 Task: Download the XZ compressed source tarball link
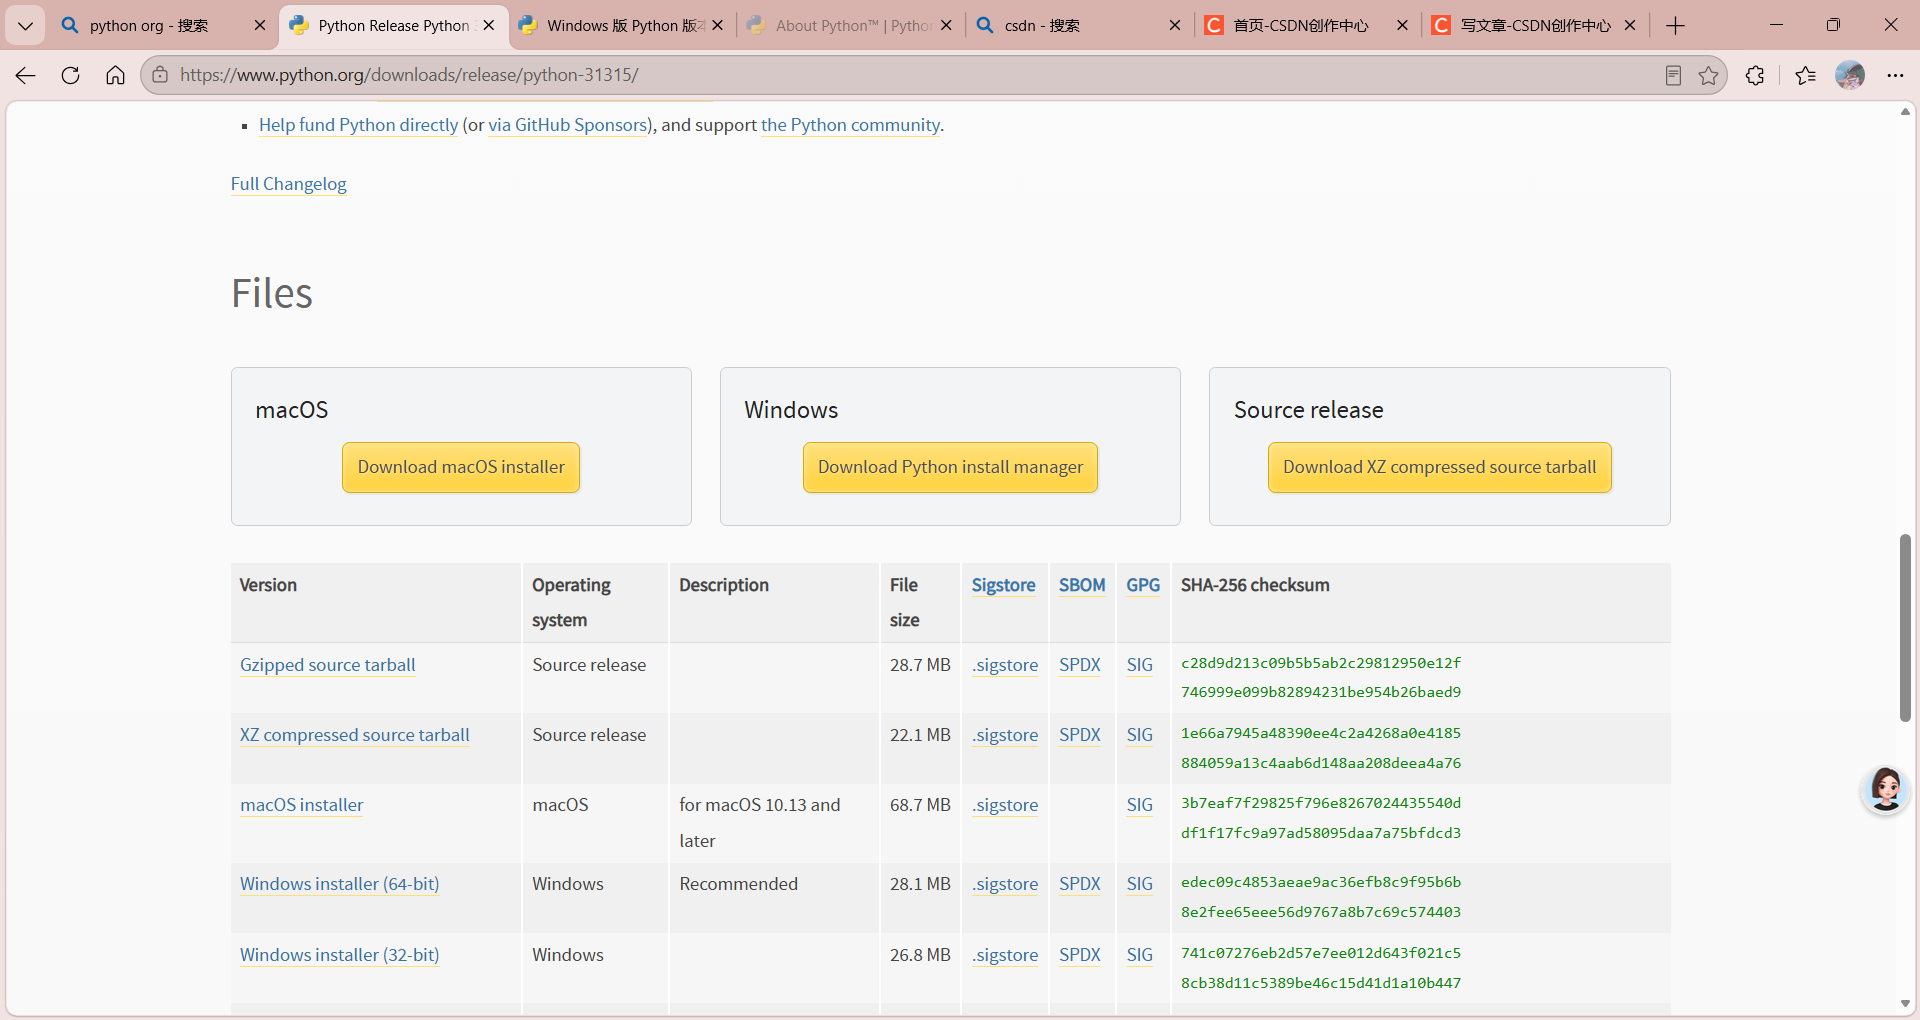[x=354, y=735]
